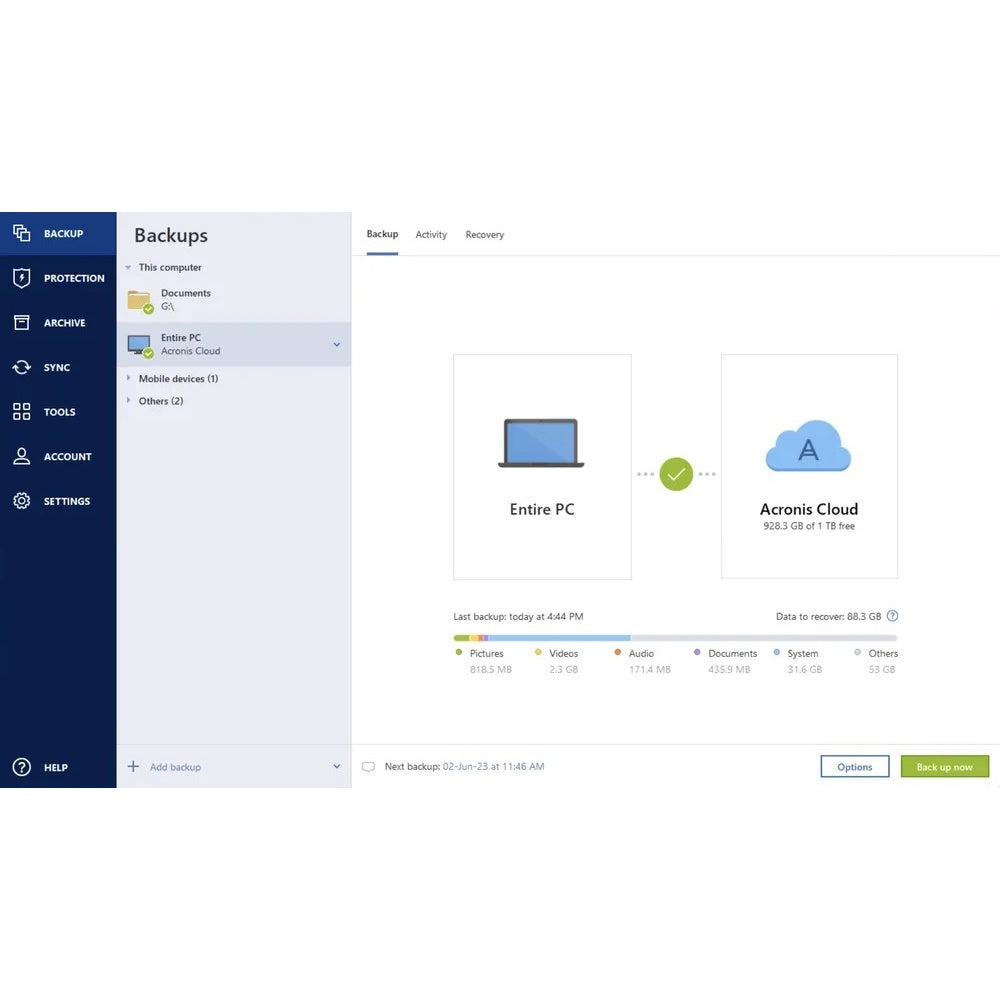Open the Settings gear icon
The image size is (1000, 1000).
pyautogui.click(x=22, y=501)
